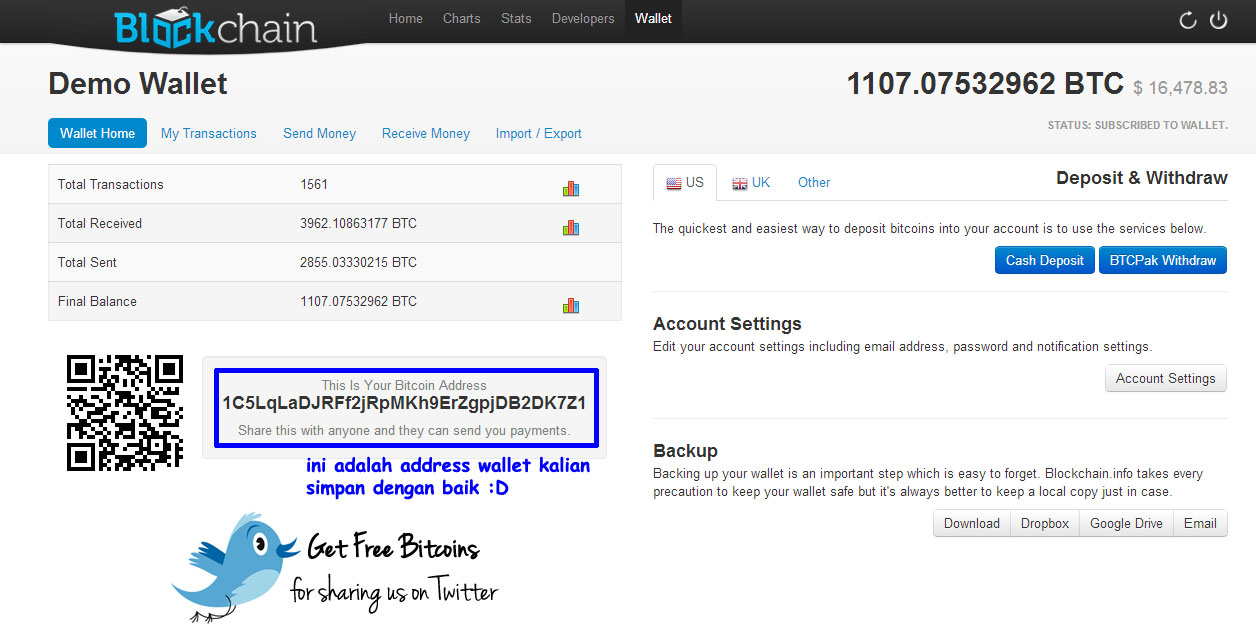Back up wallet to Google Drive
The height and width of the screenshot is (636, 1256).
(1127, 523)
